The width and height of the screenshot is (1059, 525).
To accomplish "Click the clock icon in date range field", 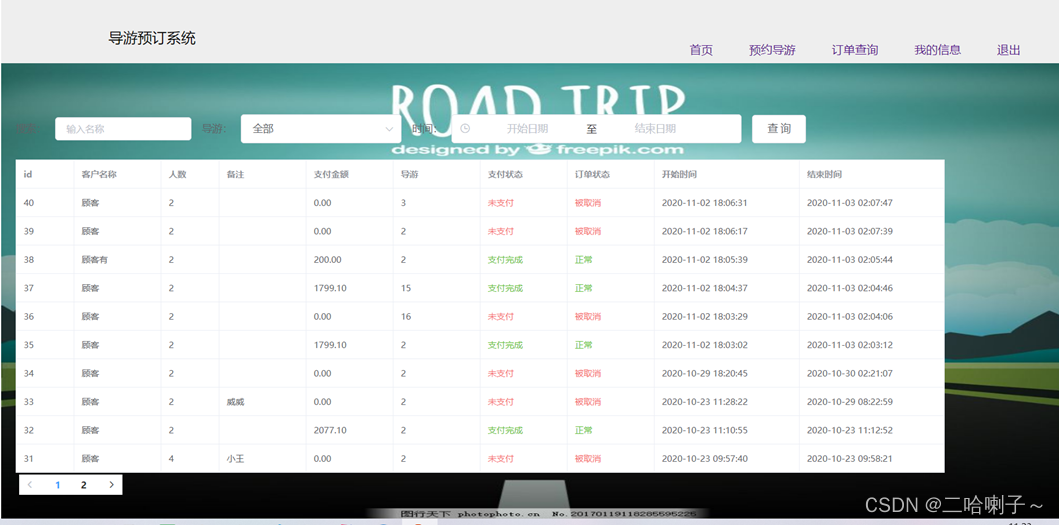I will [x=465, y=129].
